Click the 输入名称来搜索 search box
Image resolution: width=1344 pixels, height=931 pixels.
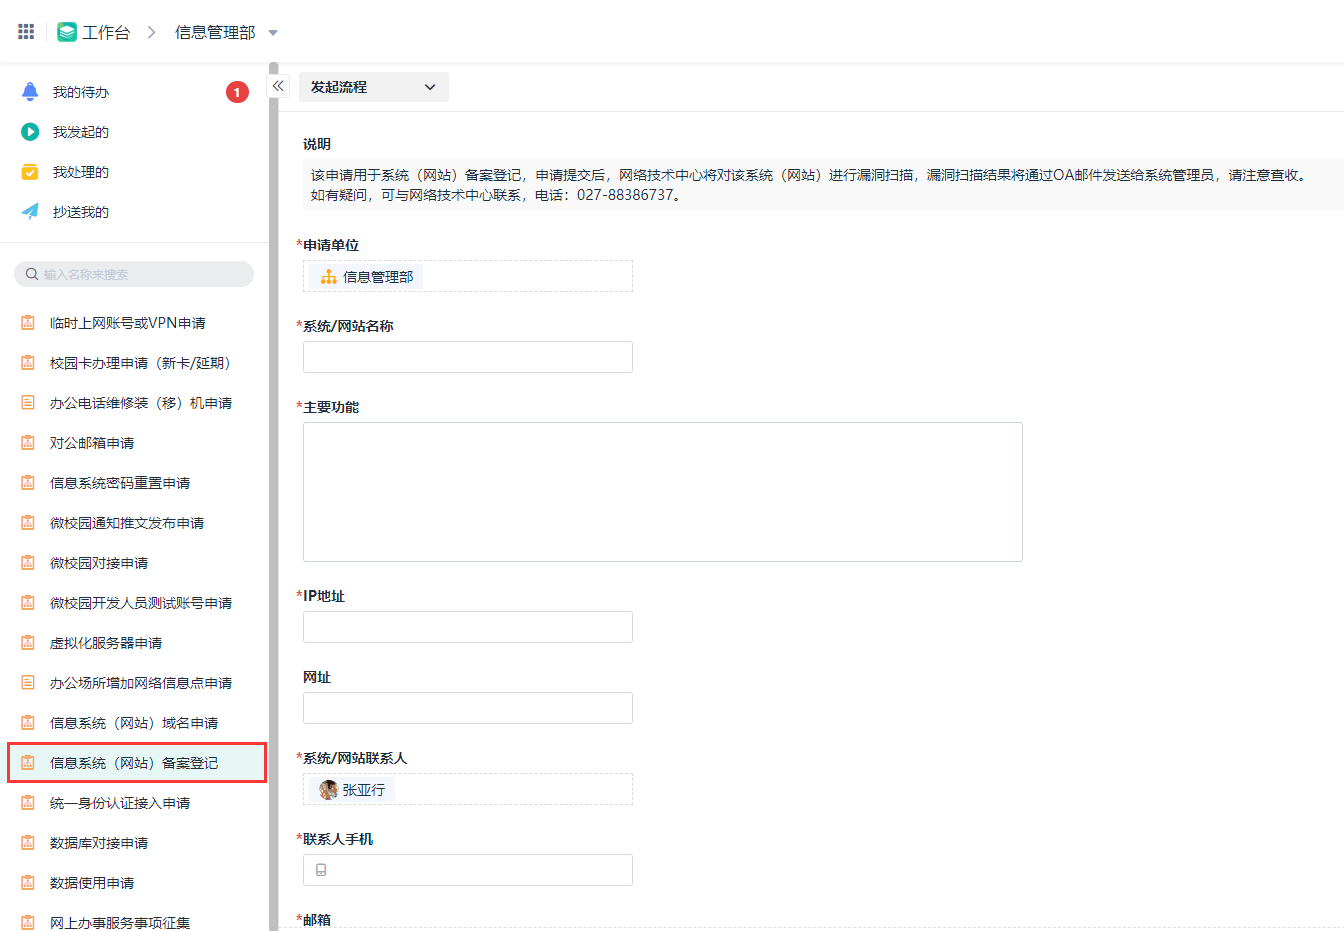pyautogui.click(x=134, y=274)
